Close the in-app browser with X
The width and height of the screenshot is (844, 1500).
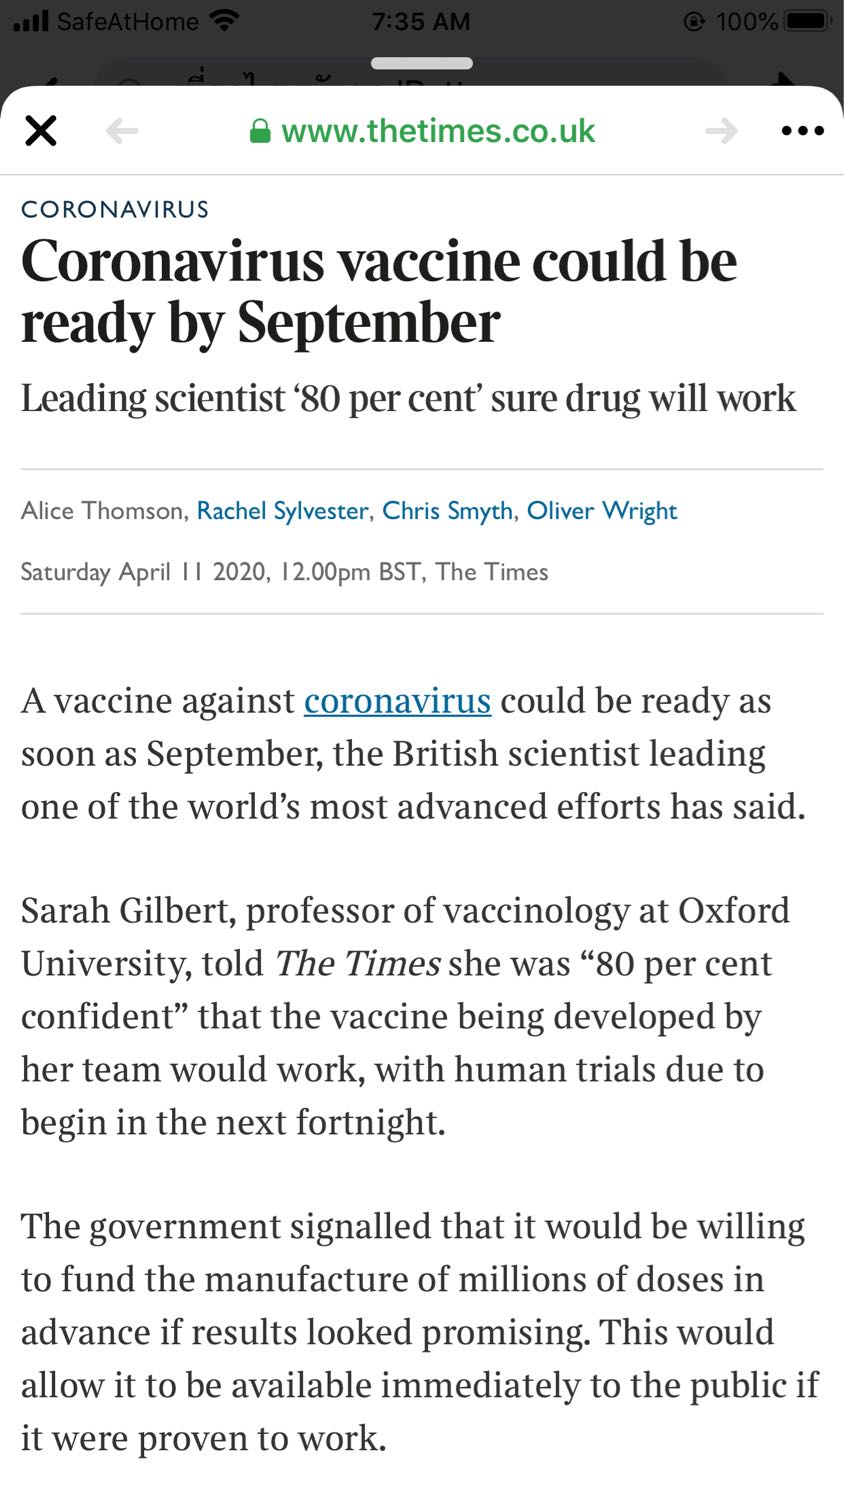(40, 130)
